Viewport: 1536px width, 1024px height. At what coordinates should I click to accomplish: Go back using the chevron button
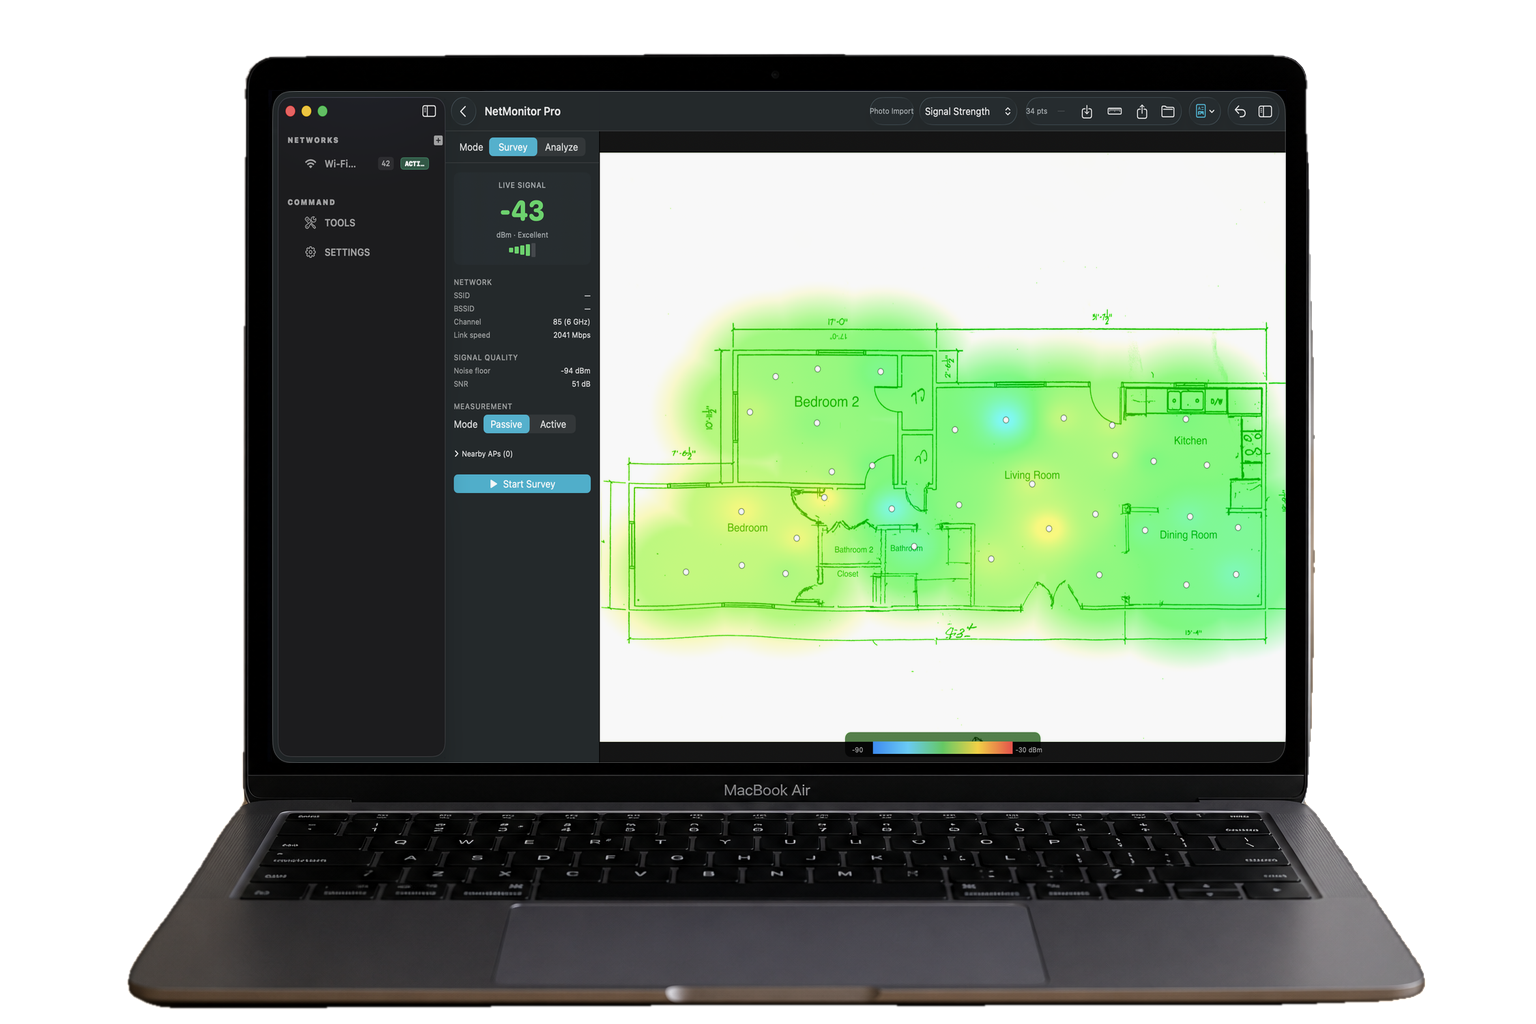tap(463, 111)
